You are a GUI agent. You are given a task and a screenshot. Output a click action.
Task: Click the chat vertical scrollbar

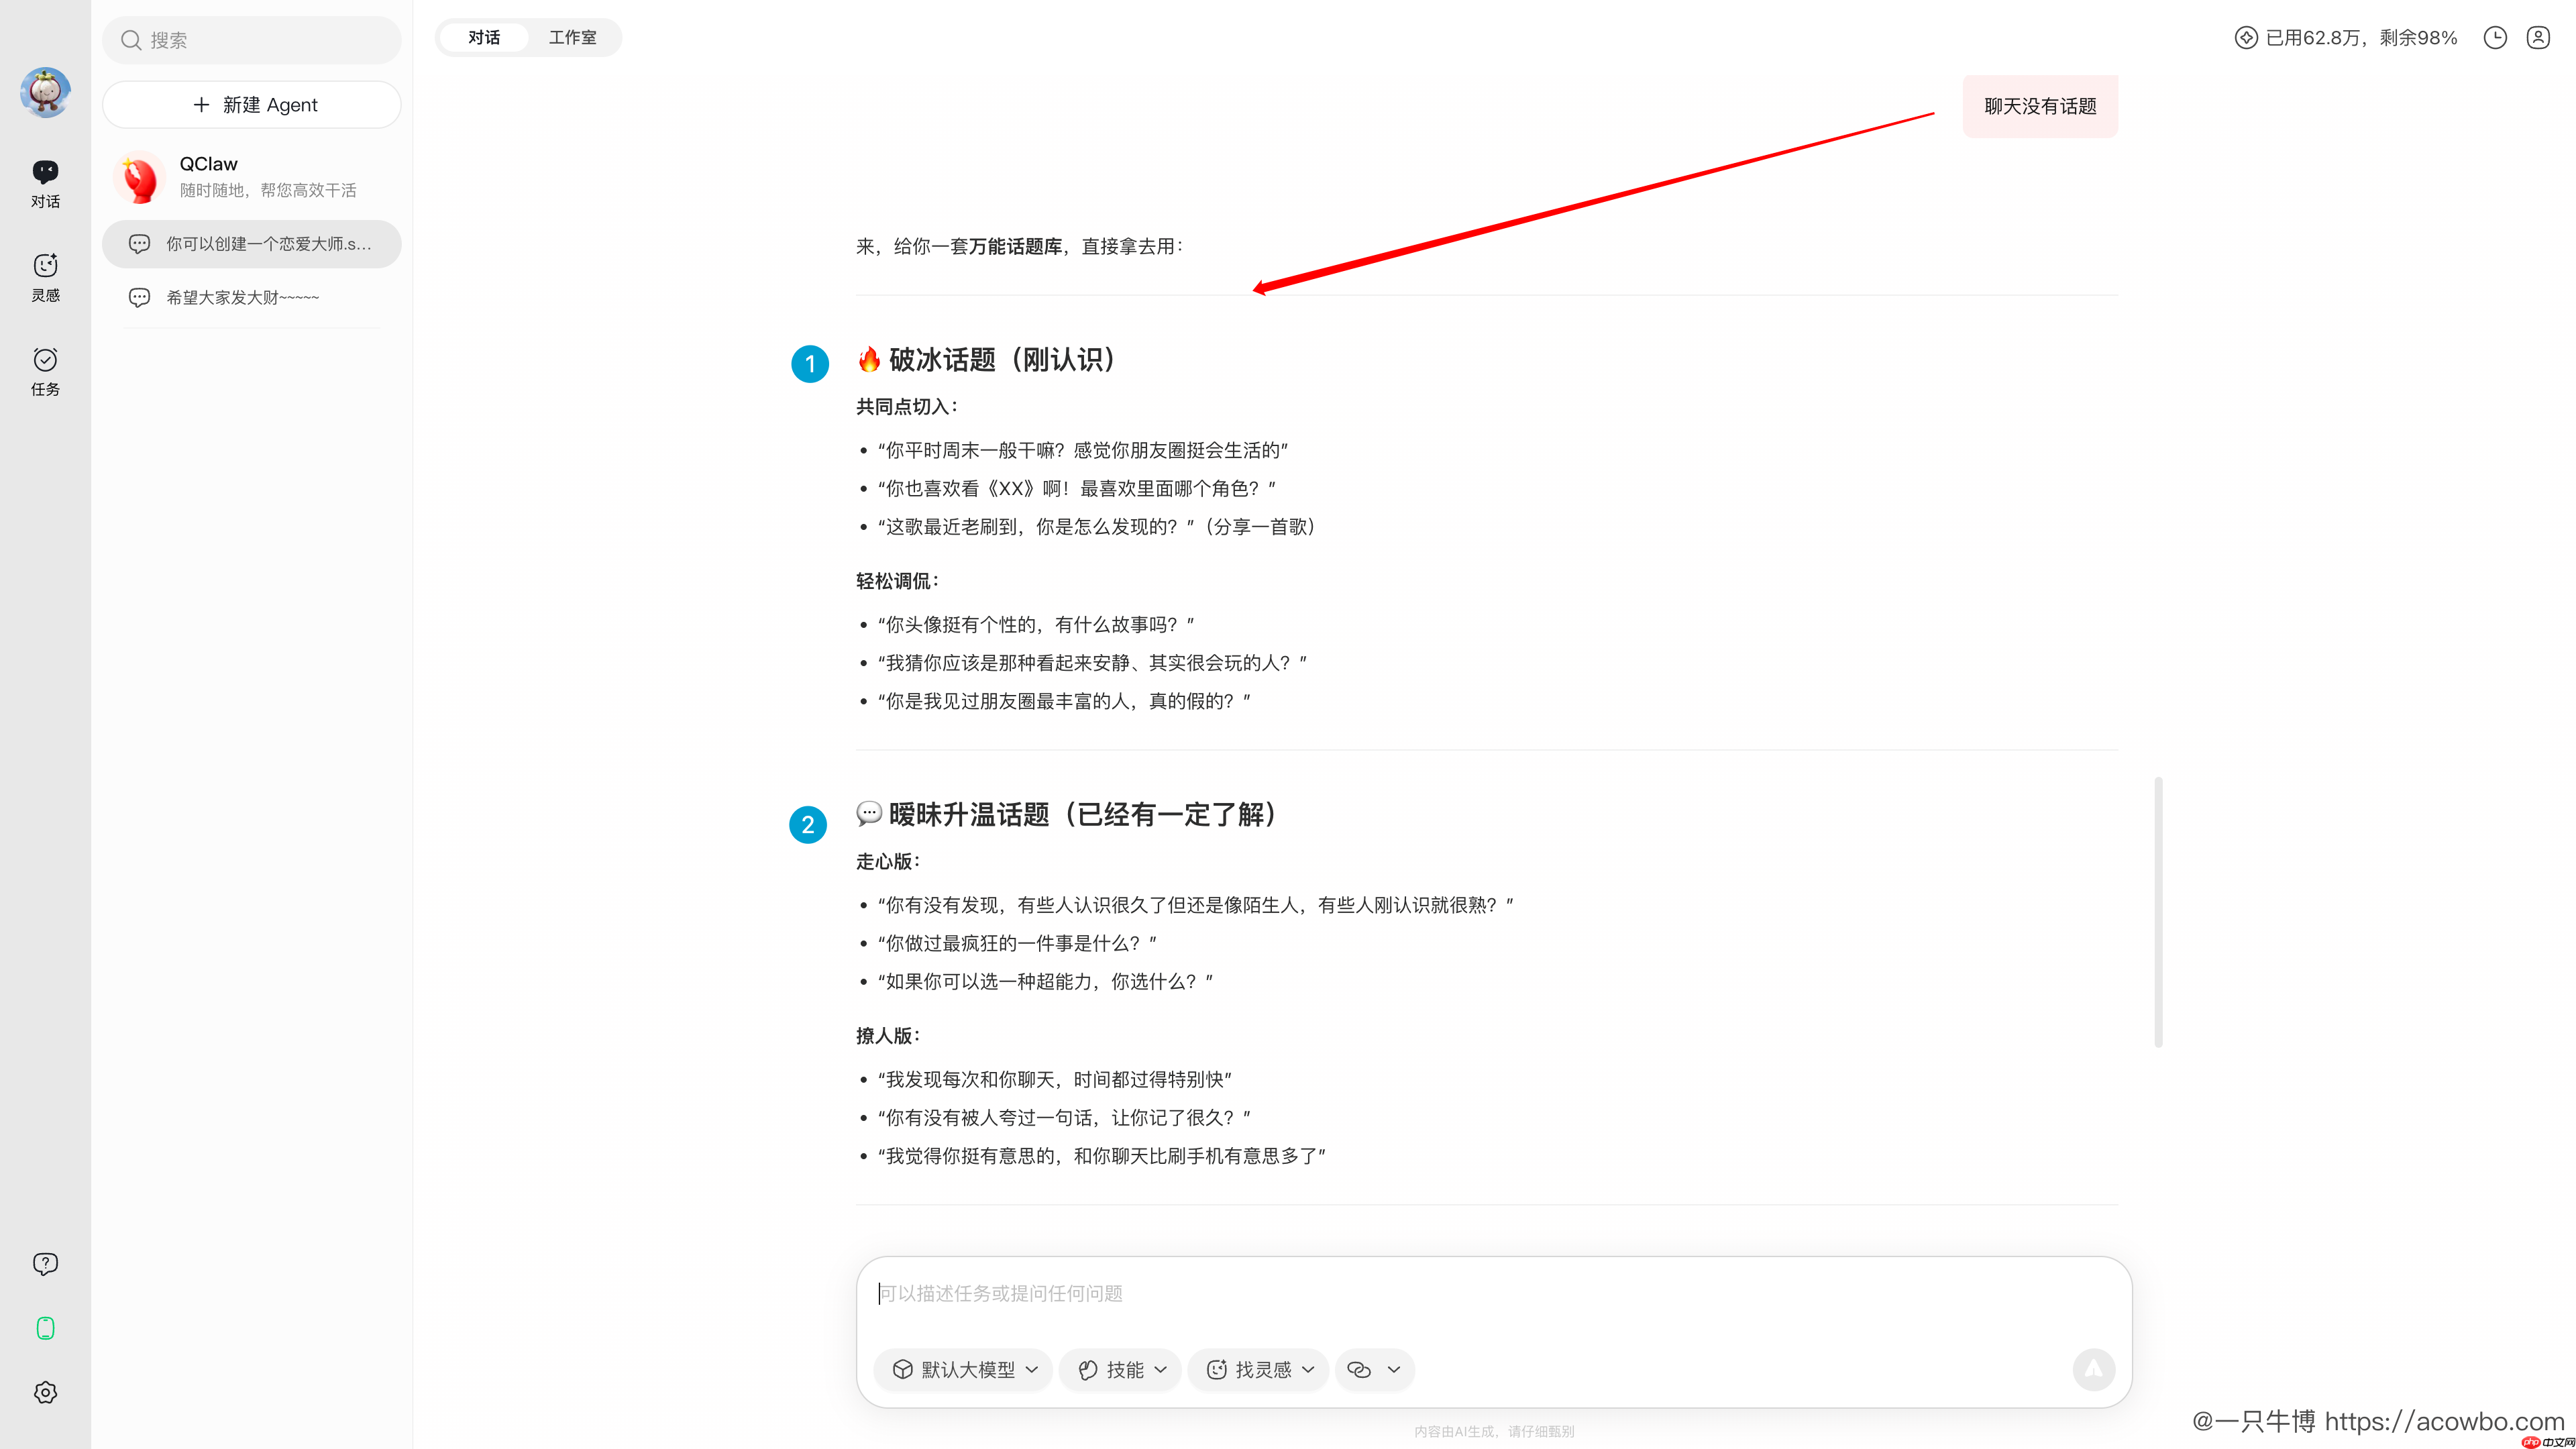2158,912
